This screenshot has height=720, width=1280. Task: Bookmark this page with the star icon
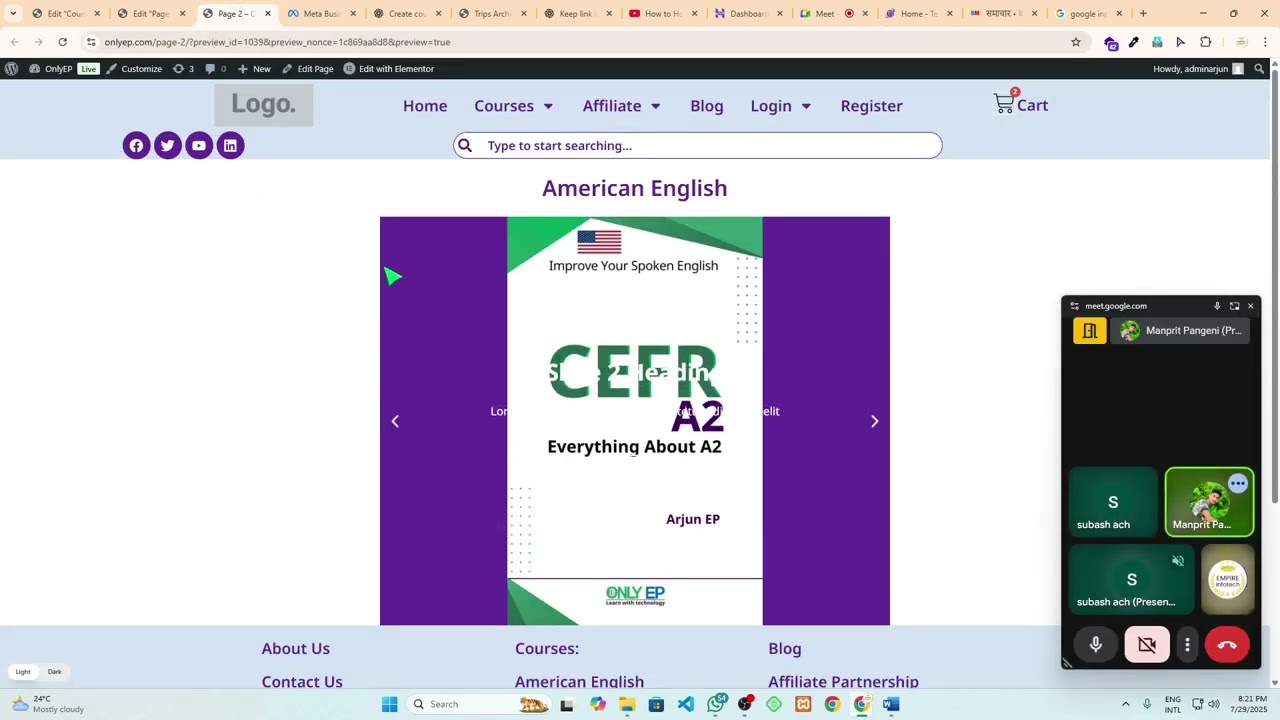1076,42
